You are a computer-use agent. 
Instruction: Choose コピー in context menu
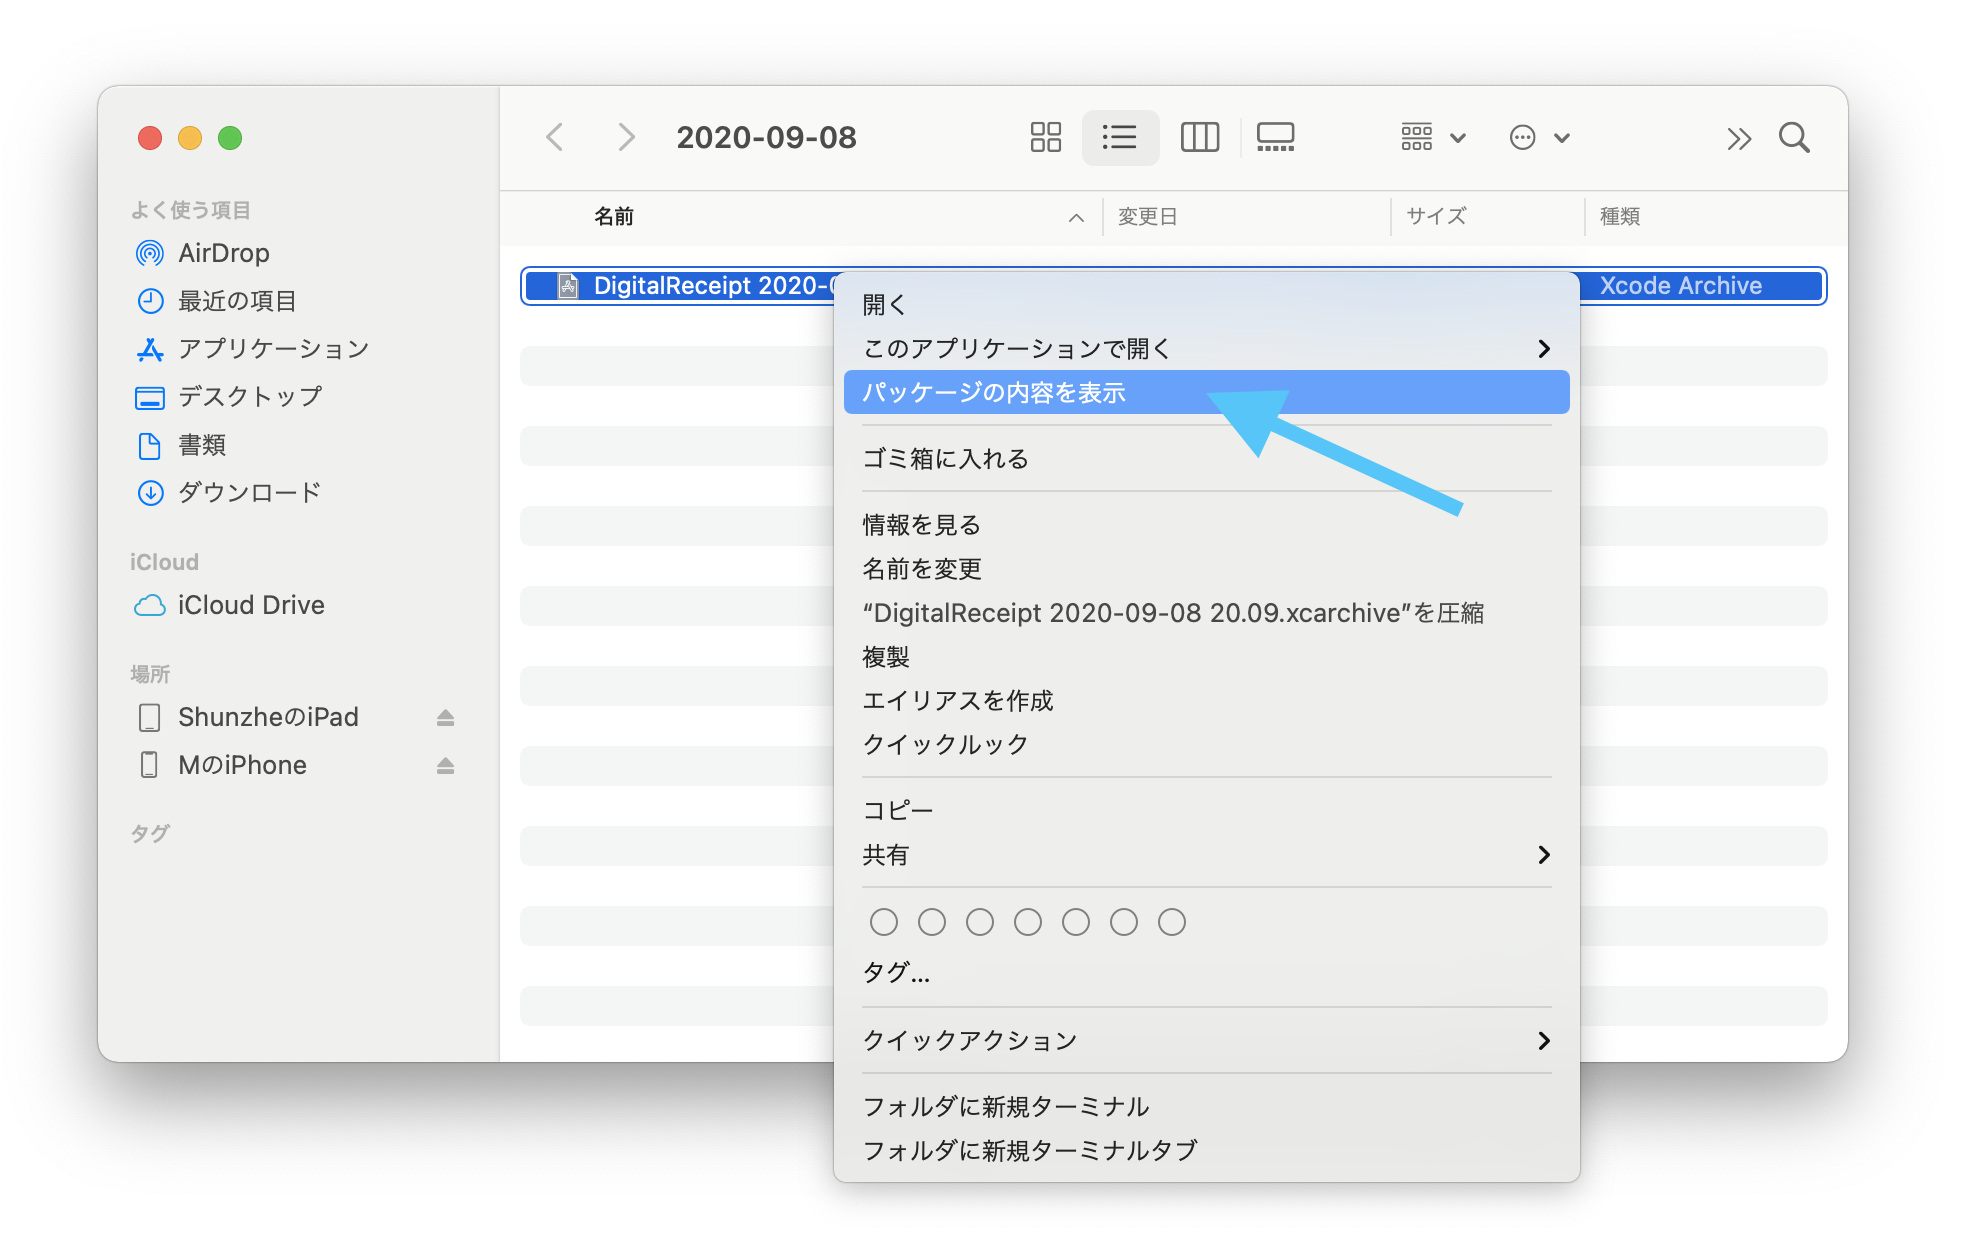1206,810
